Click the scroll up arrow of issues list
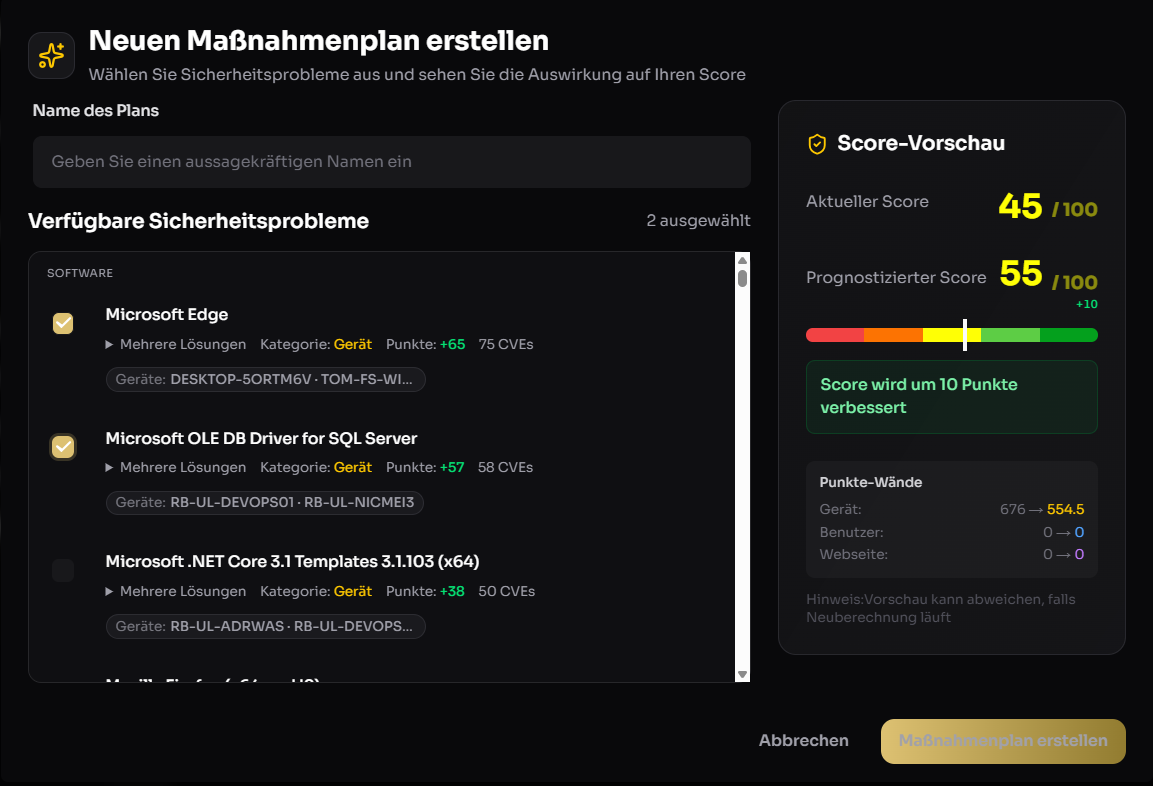 743,260
